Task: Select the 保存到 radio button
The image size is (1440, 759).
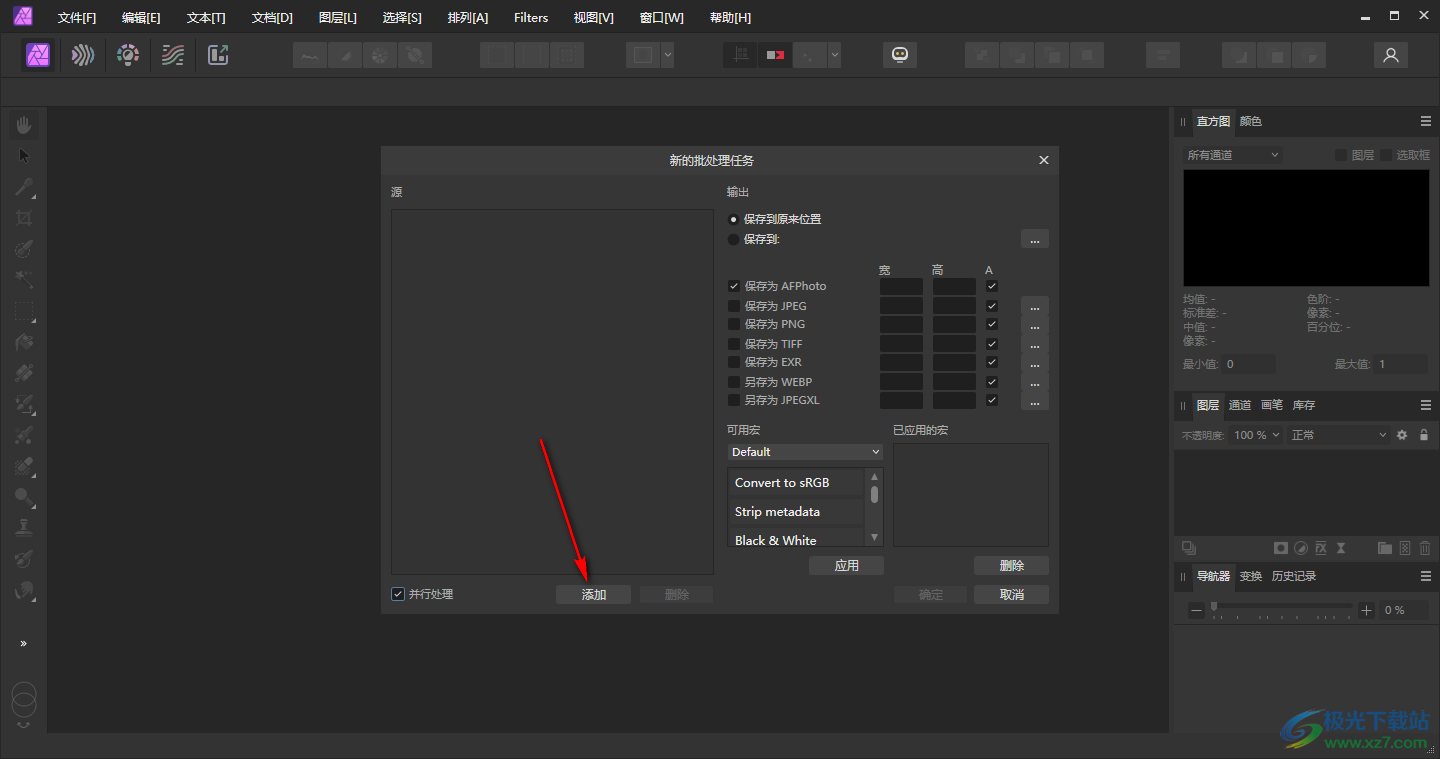Action: click(x=734, y=239)
